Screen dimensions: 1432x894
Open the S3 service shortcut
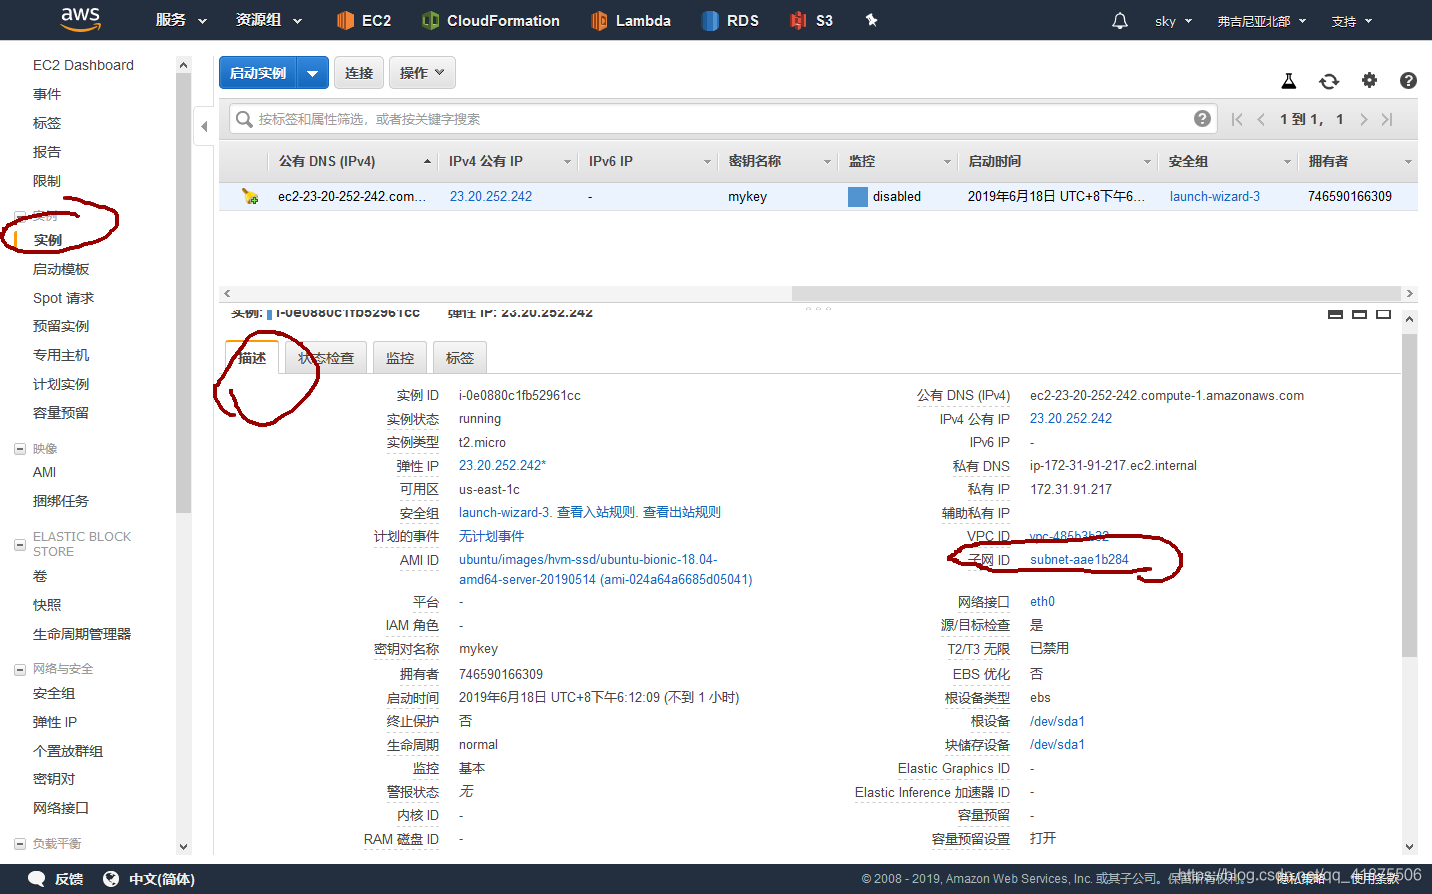pos(811,20)
